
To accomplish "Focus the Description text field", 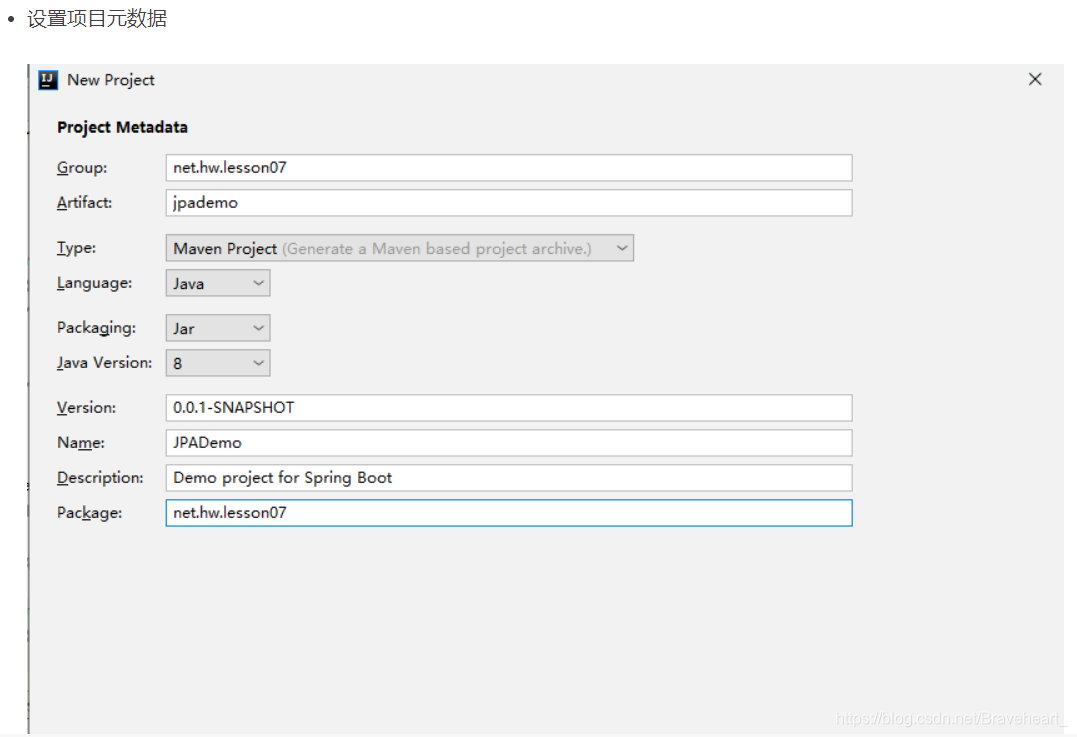I will pyautogui.click(x=508, y=477).
